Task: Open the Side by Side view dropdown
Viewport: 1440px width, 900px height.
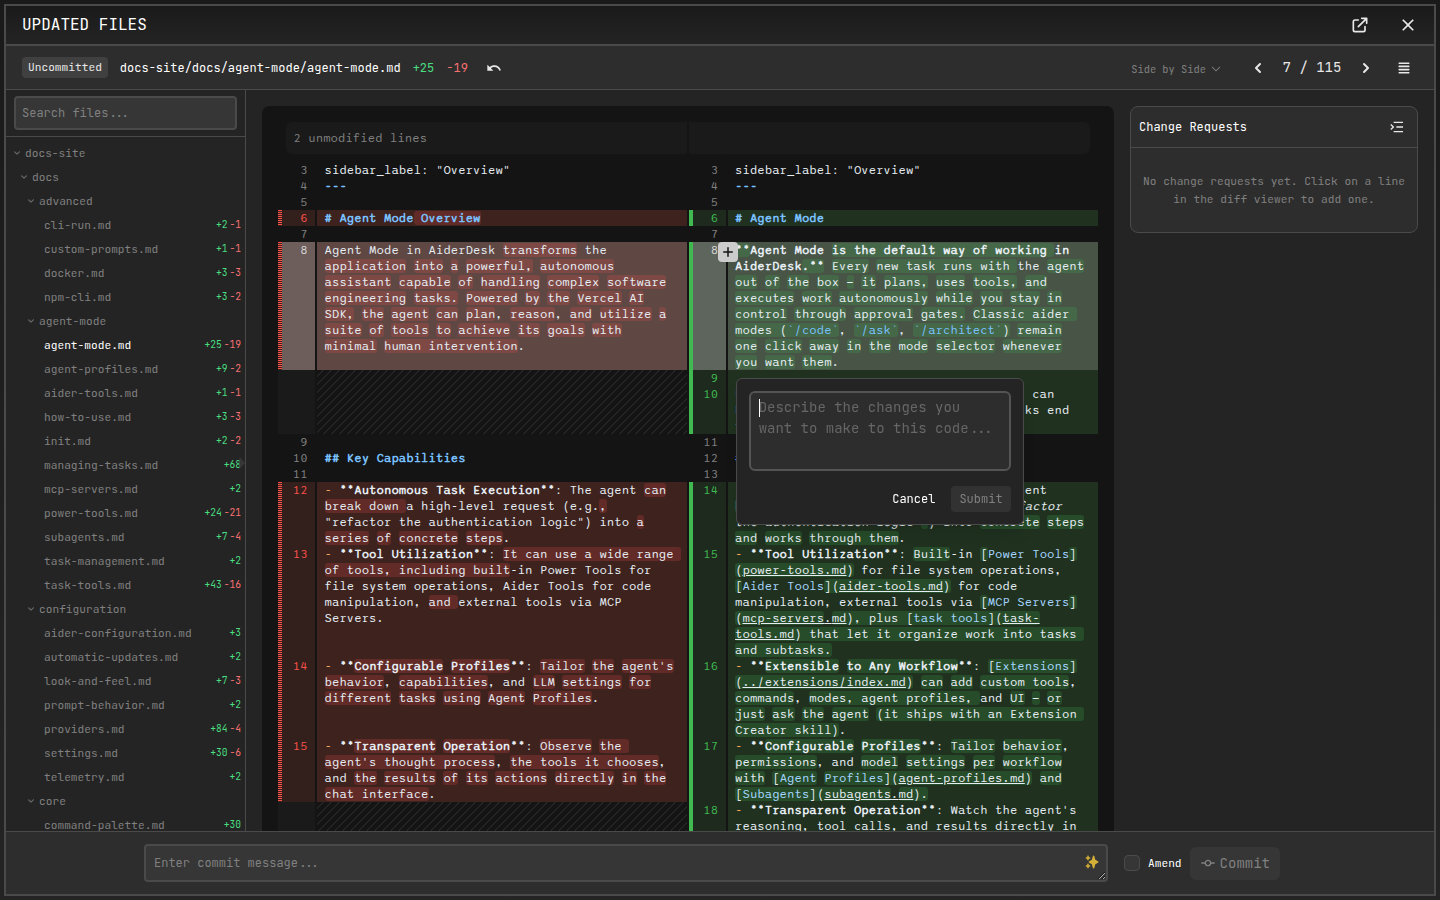Action: pos(1176,69)
